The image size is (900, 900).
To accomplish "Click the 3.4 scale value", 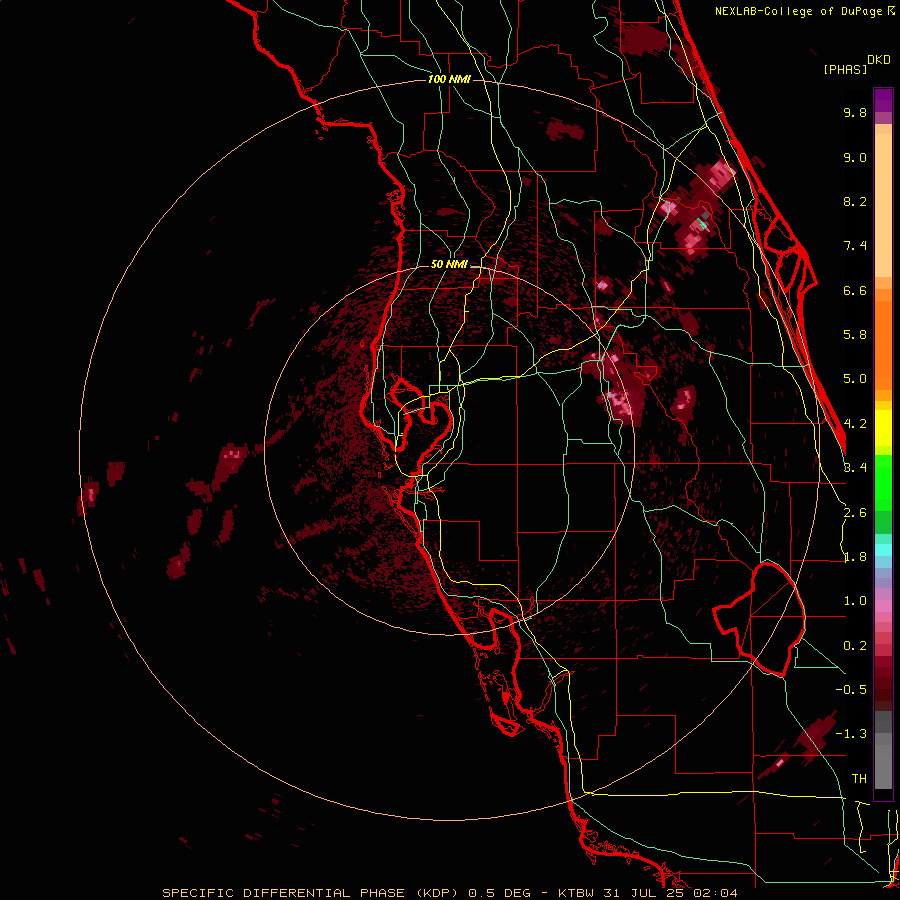I will [855, 468].
